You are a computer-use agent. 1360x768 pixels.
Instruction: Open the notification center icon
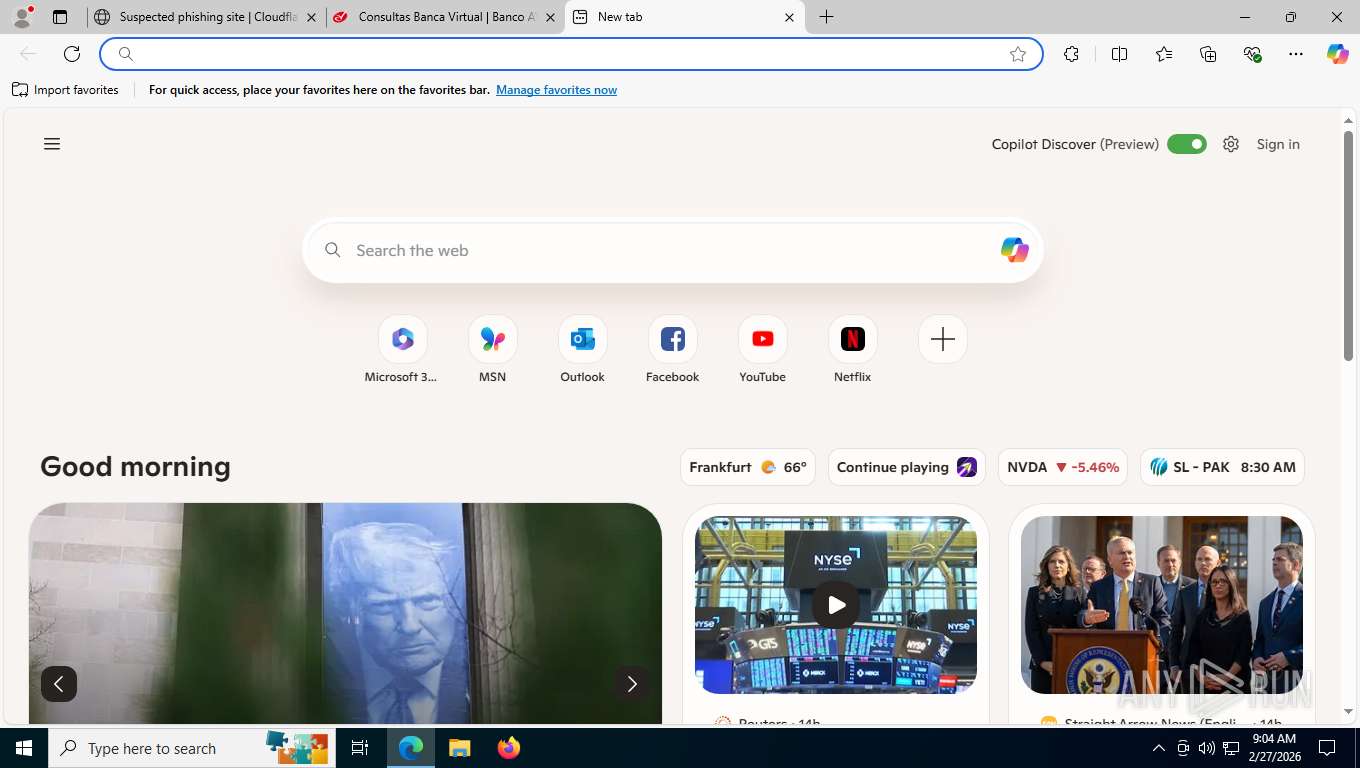pyautogui.click(x=1327, y=748)
